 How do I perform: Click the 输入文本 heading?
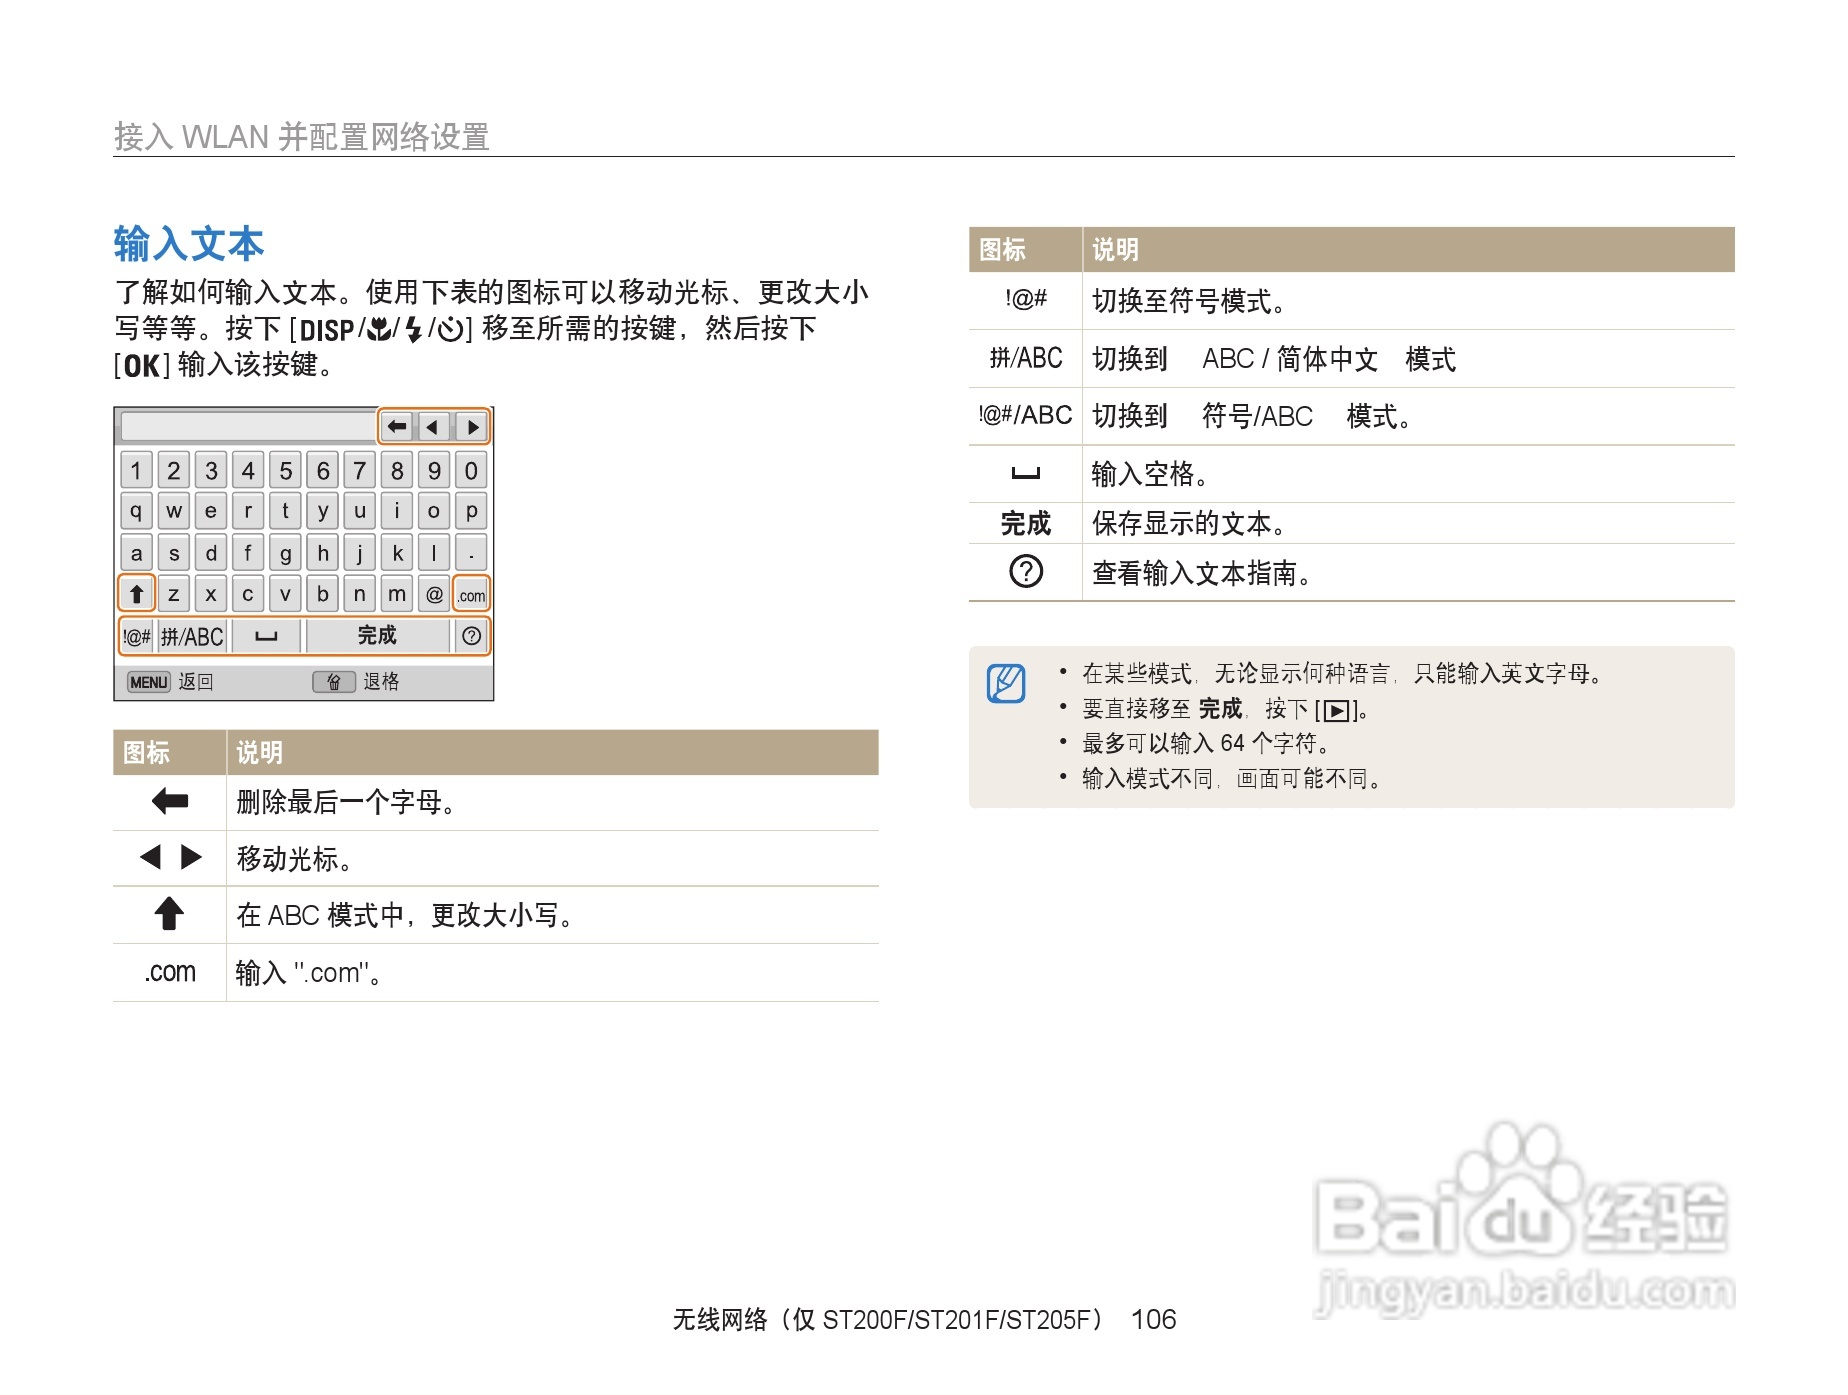click(x=189, y=244)
